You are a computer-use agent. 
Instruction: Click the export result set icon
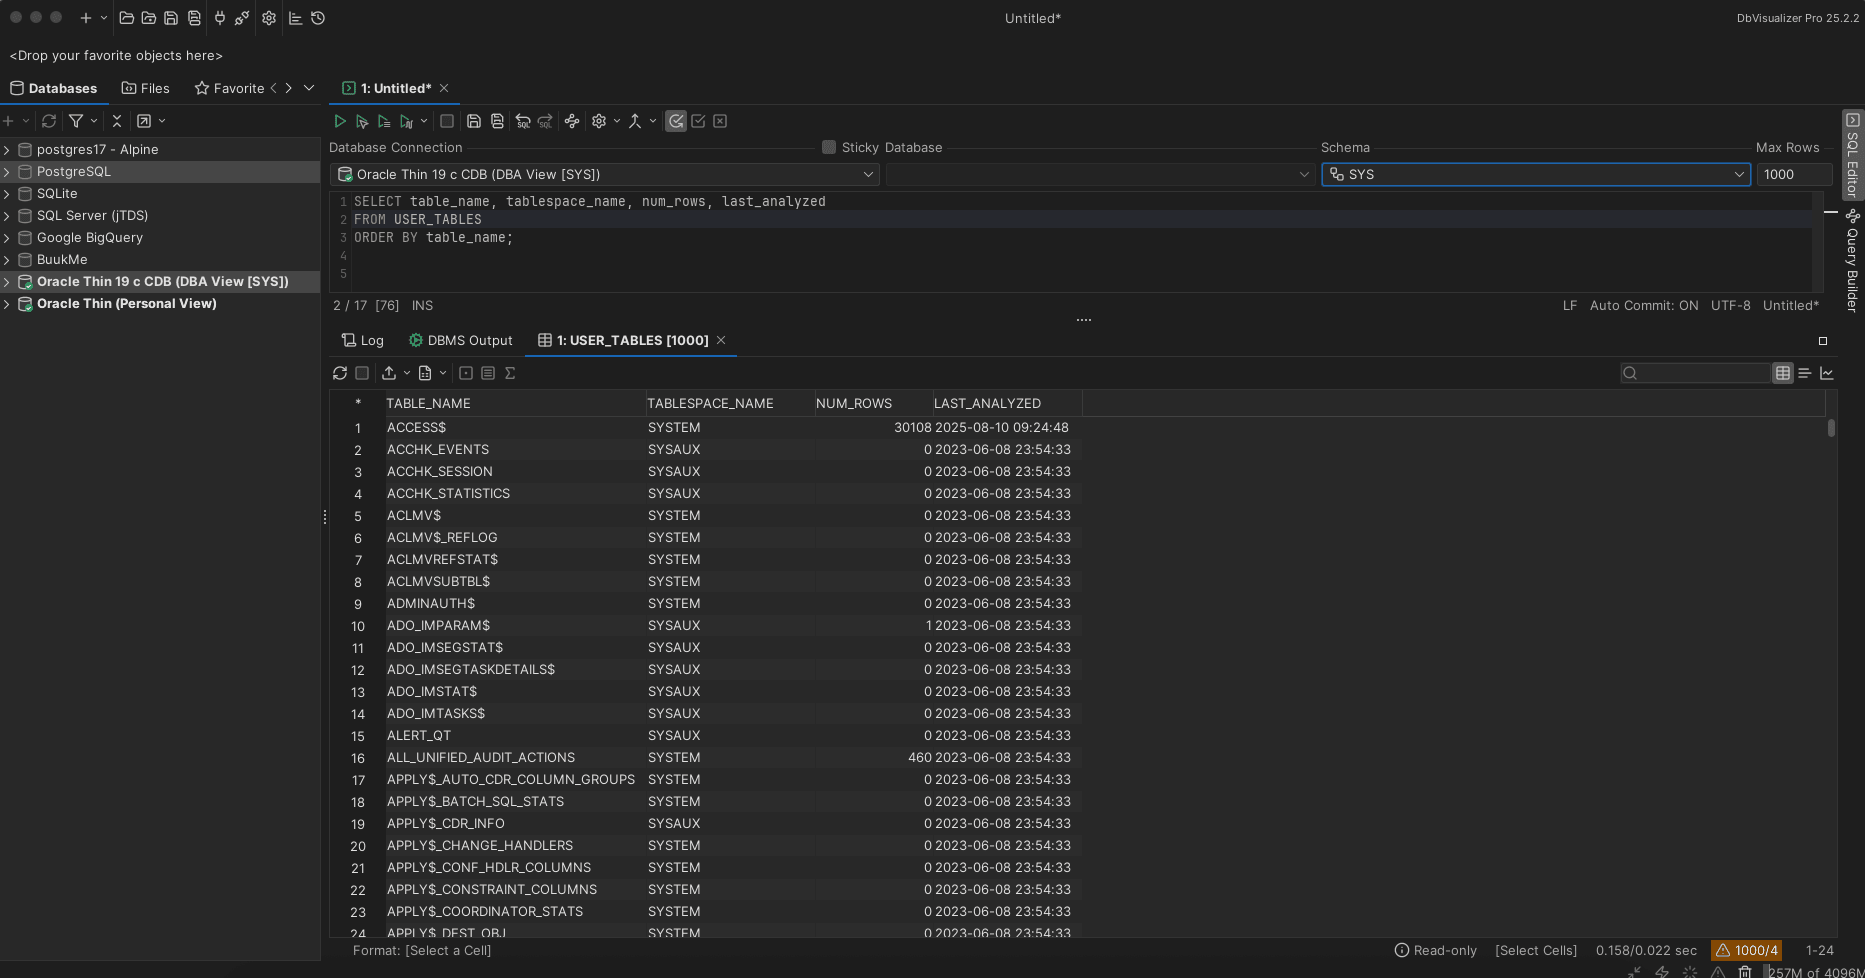pos(389,373)
